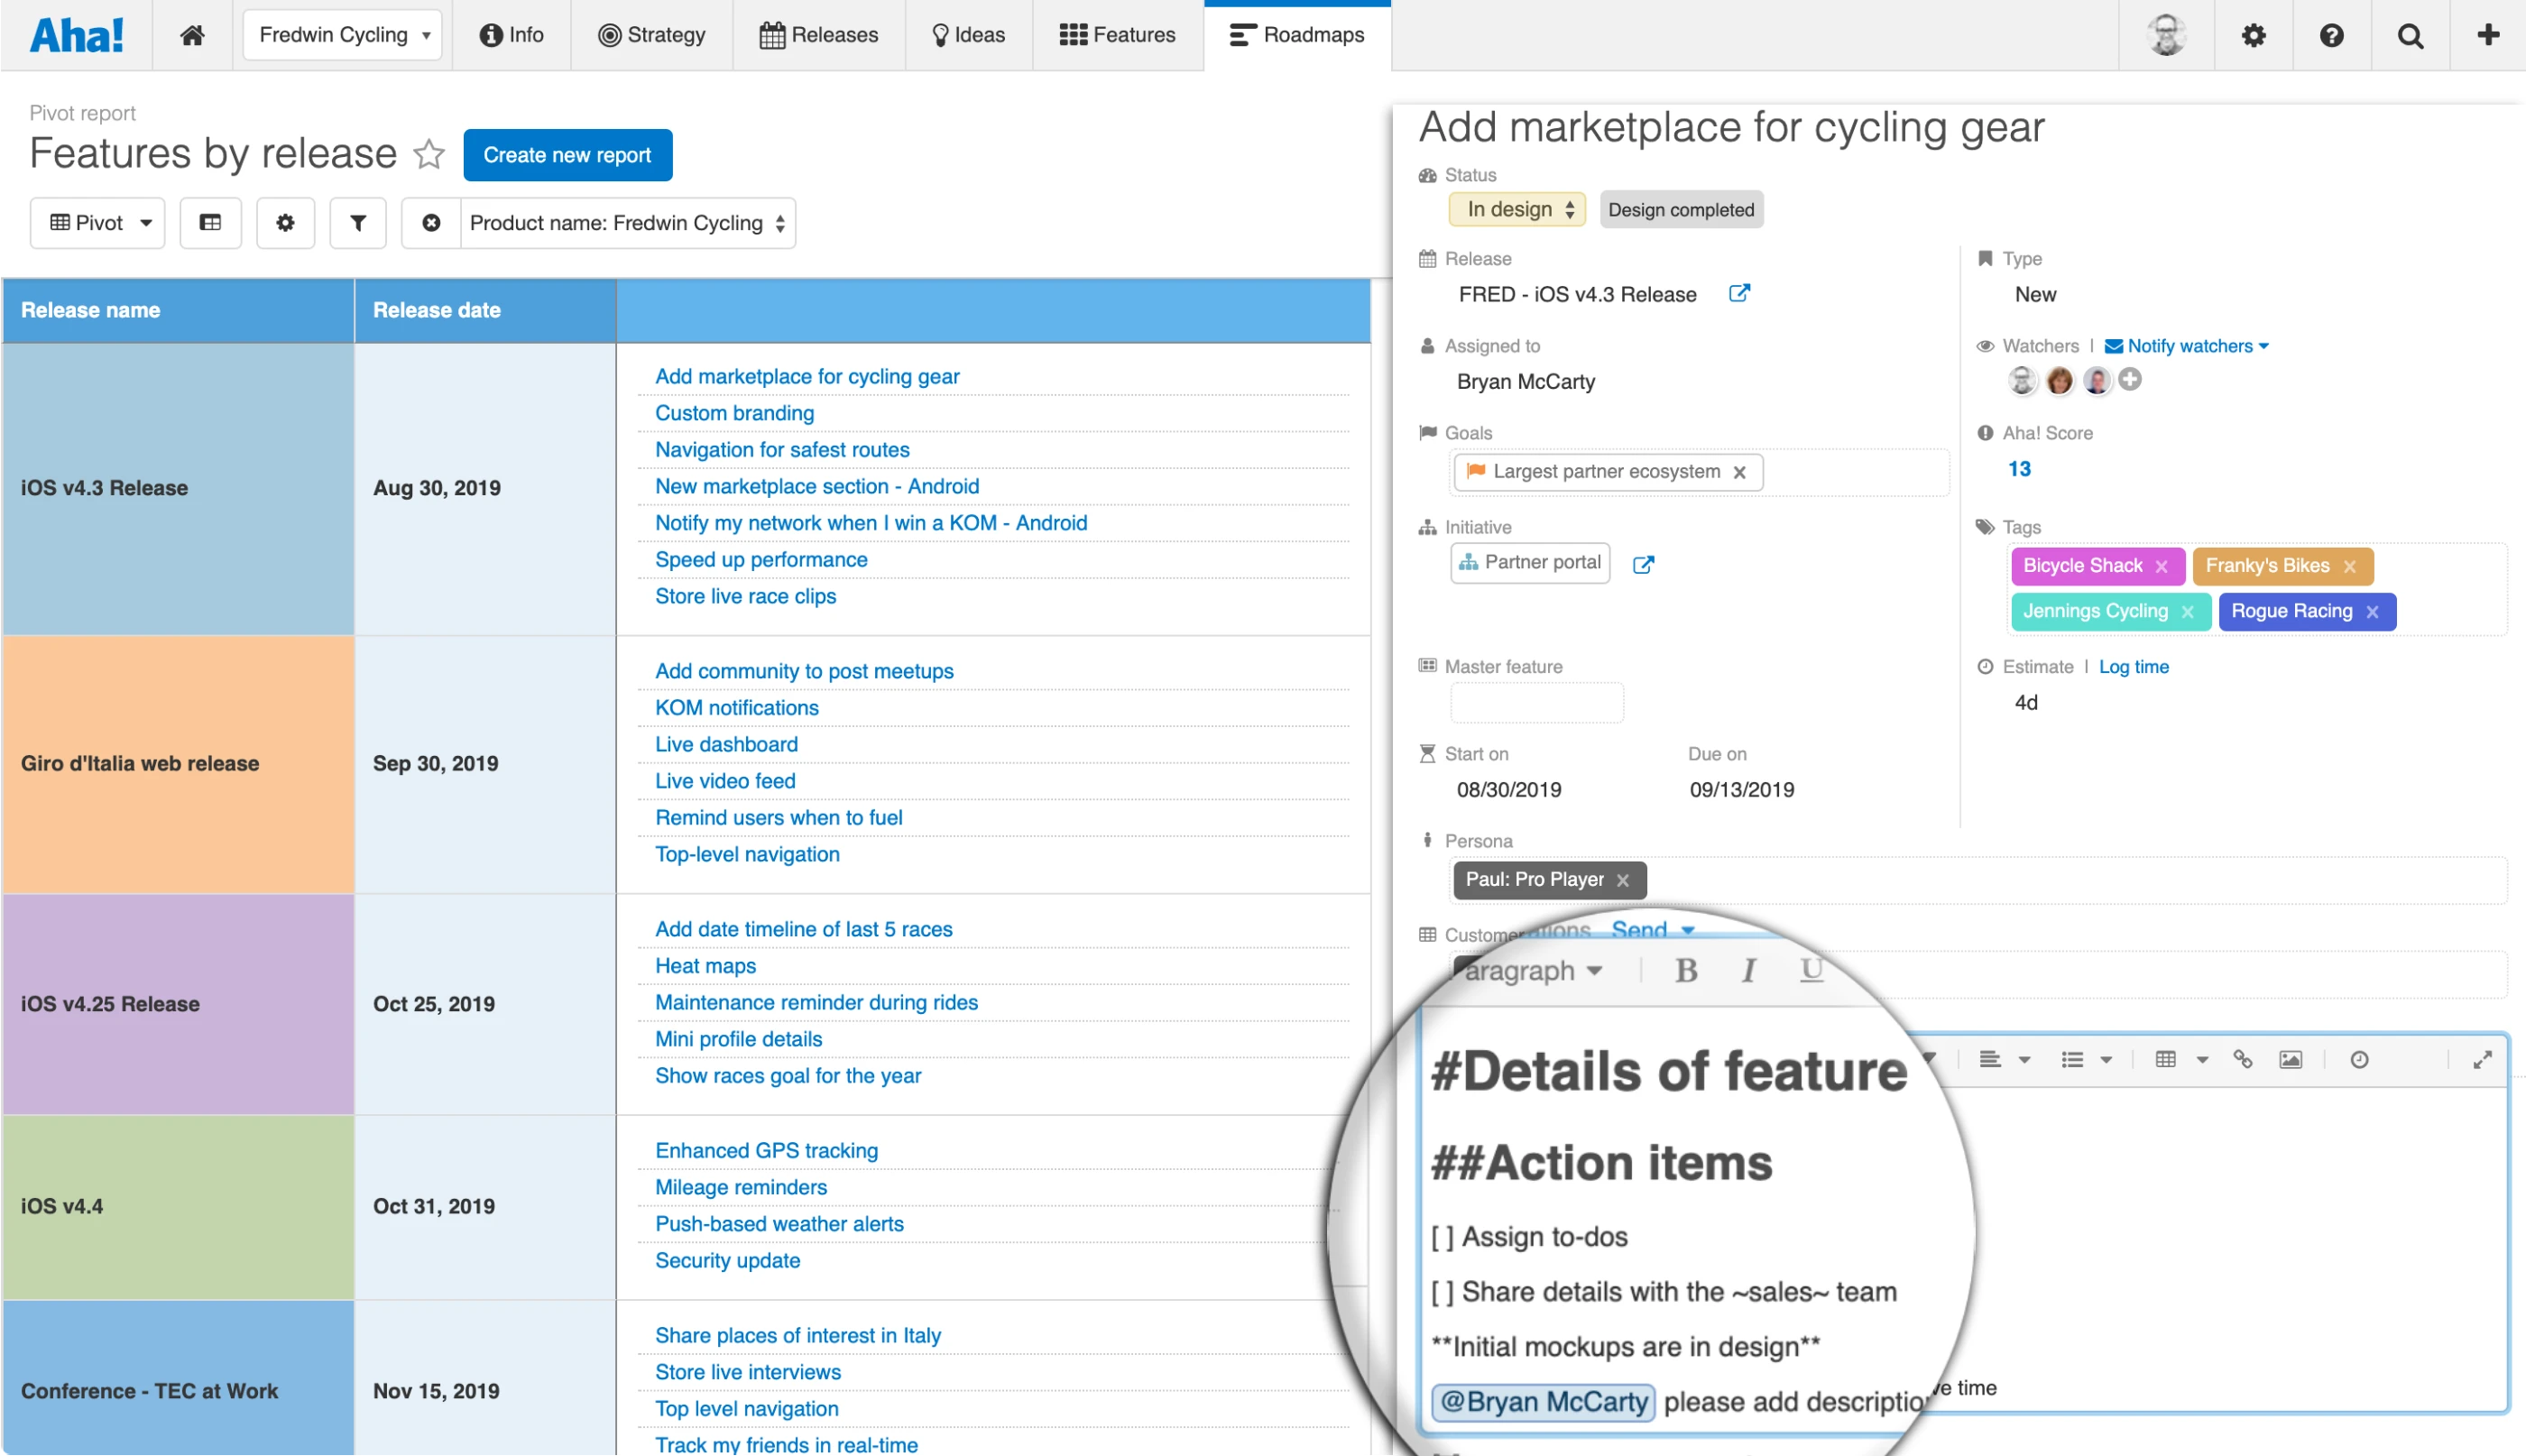This screenshot has width=2526, height=1456.
Task: Go to the Home icon
Action: pos(192,35)
